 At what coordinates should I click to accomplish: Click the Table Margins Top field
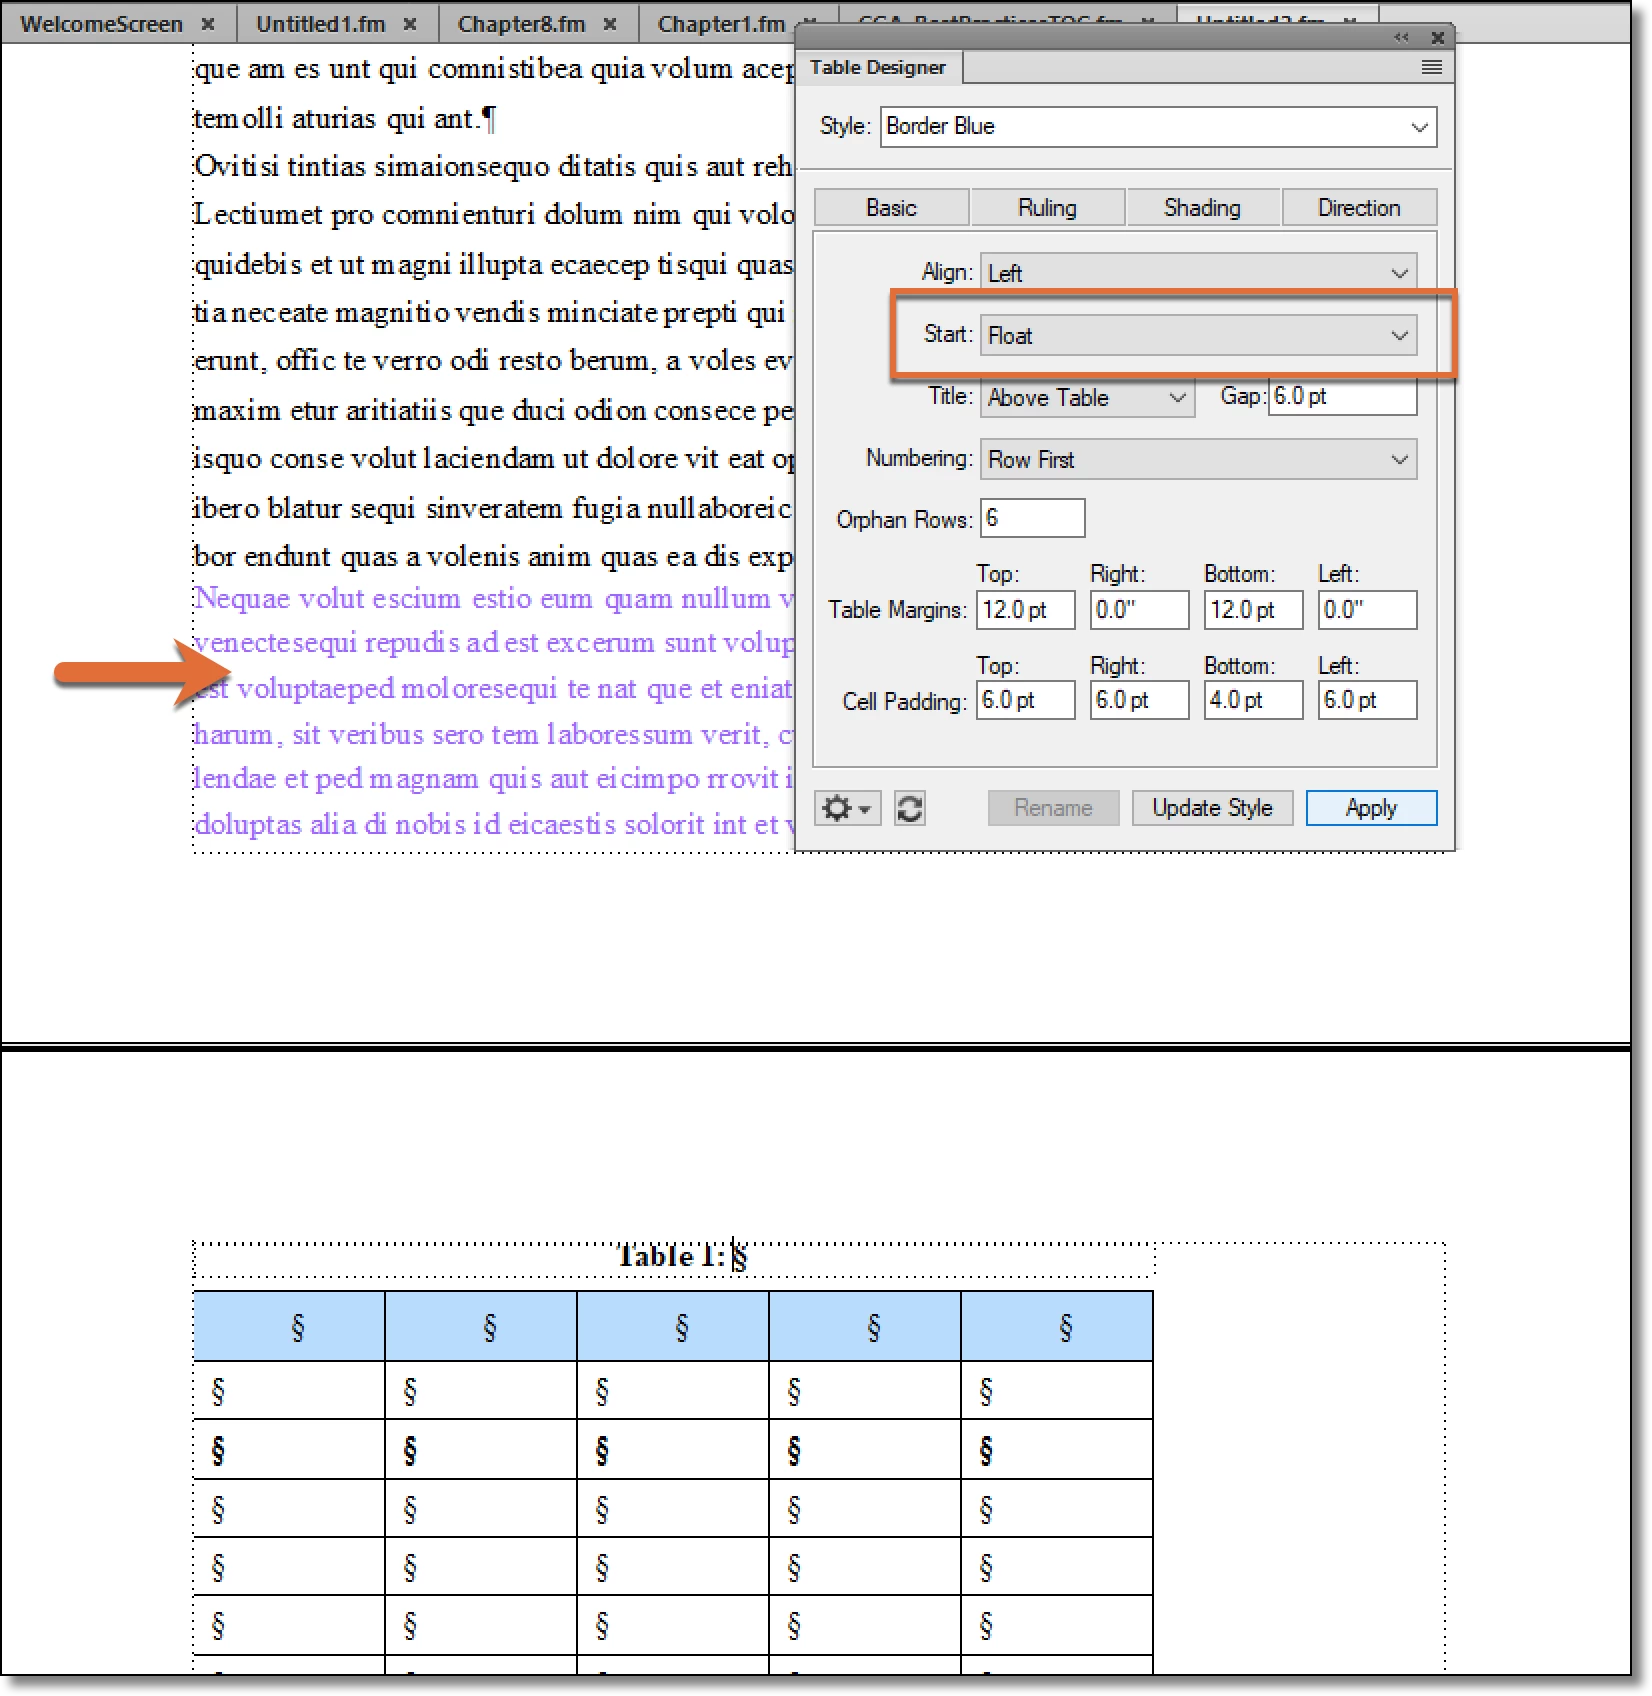click(1025, 610)
